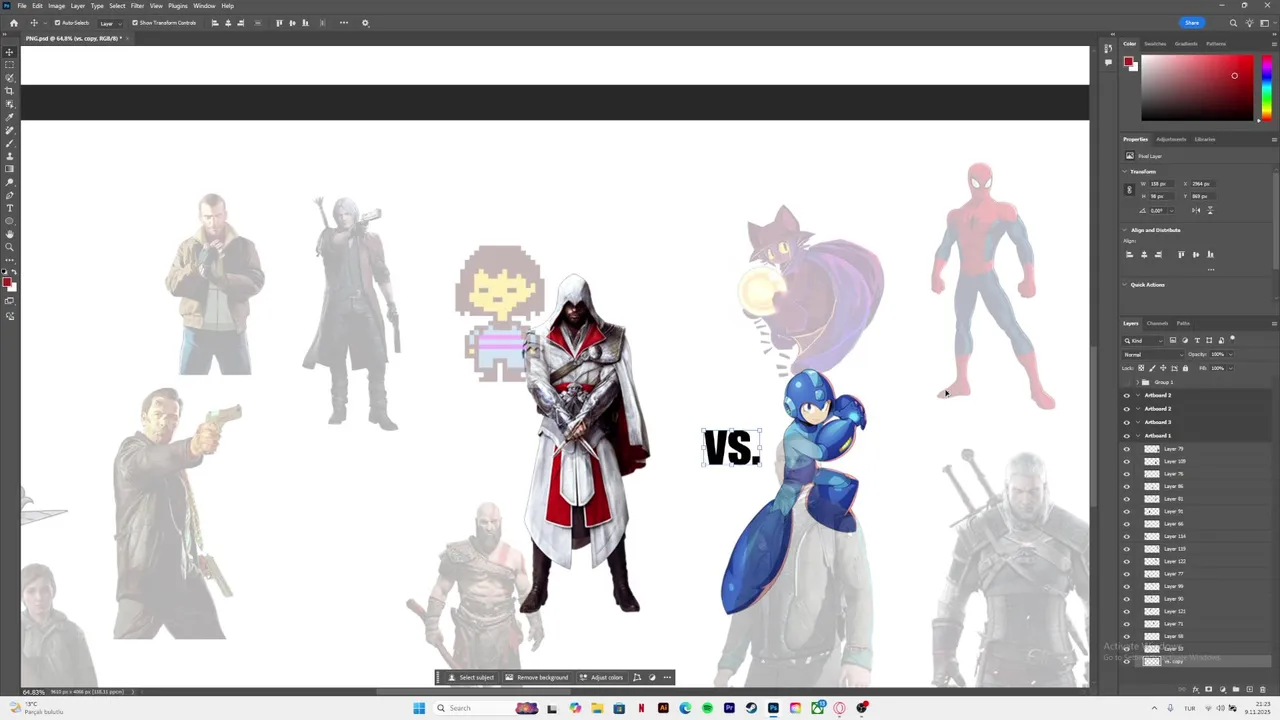
Task: Toggle Show Transform Controls checkbox
Action: pos(135,23)
